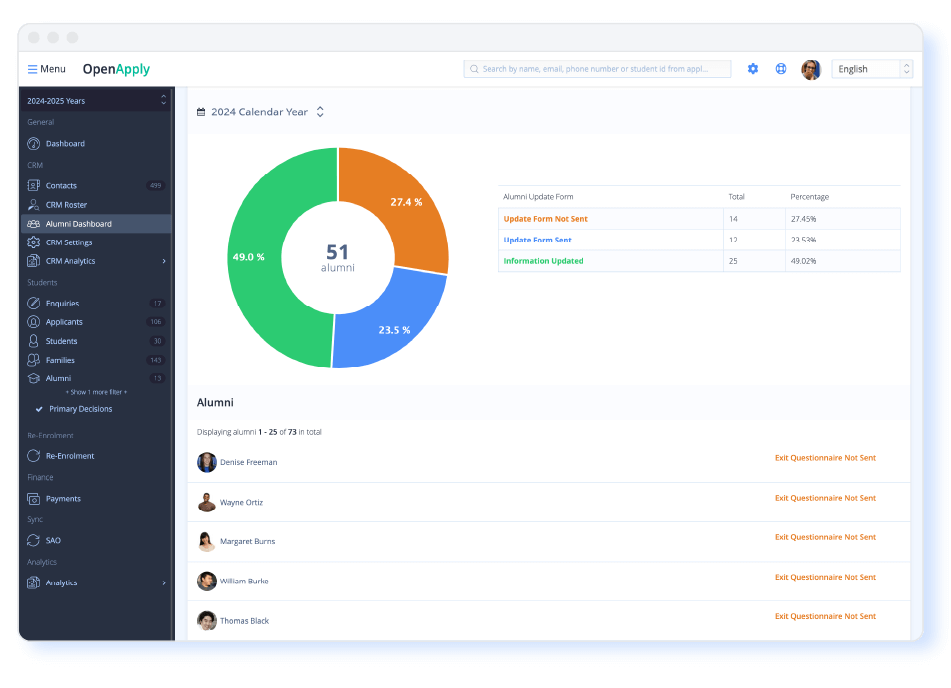The image size is (951, 688).
Task: Open the English language dropdown
Action: point(872,69)
